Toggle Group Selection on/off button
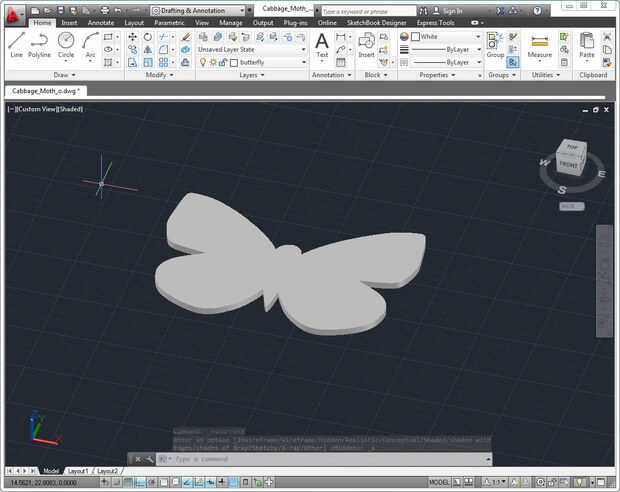 [513, 62]
